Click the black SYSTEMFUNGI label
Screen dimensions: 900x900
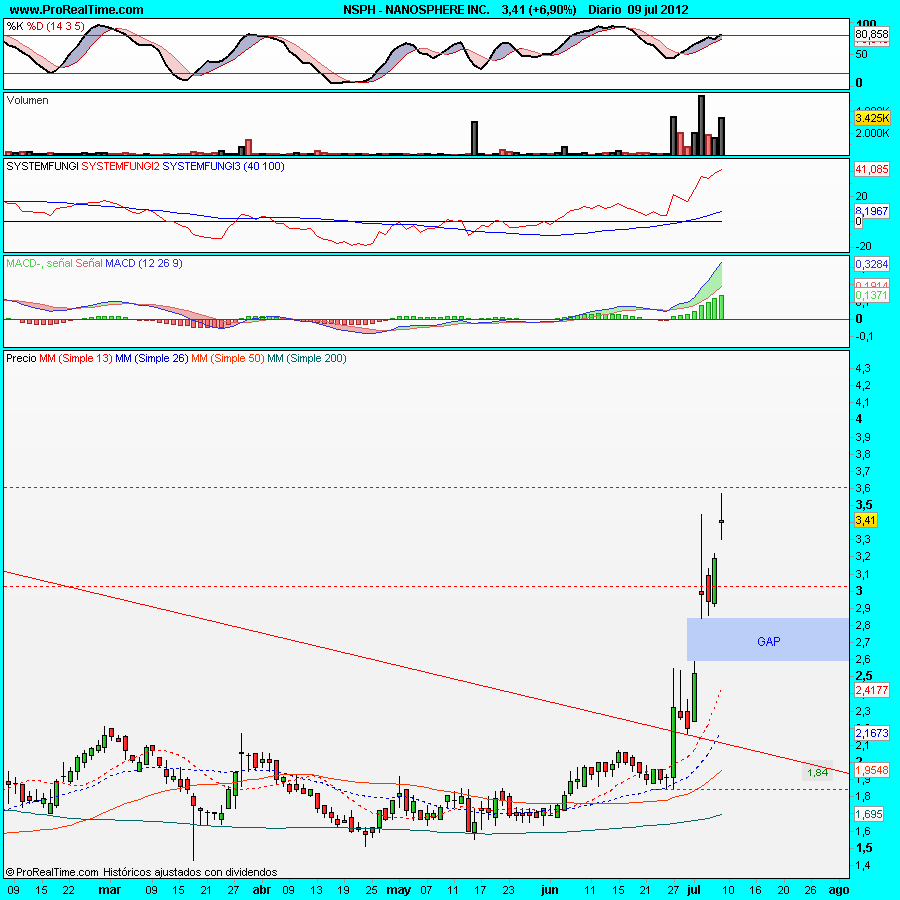pyautogui.click(x=42, y=166)
